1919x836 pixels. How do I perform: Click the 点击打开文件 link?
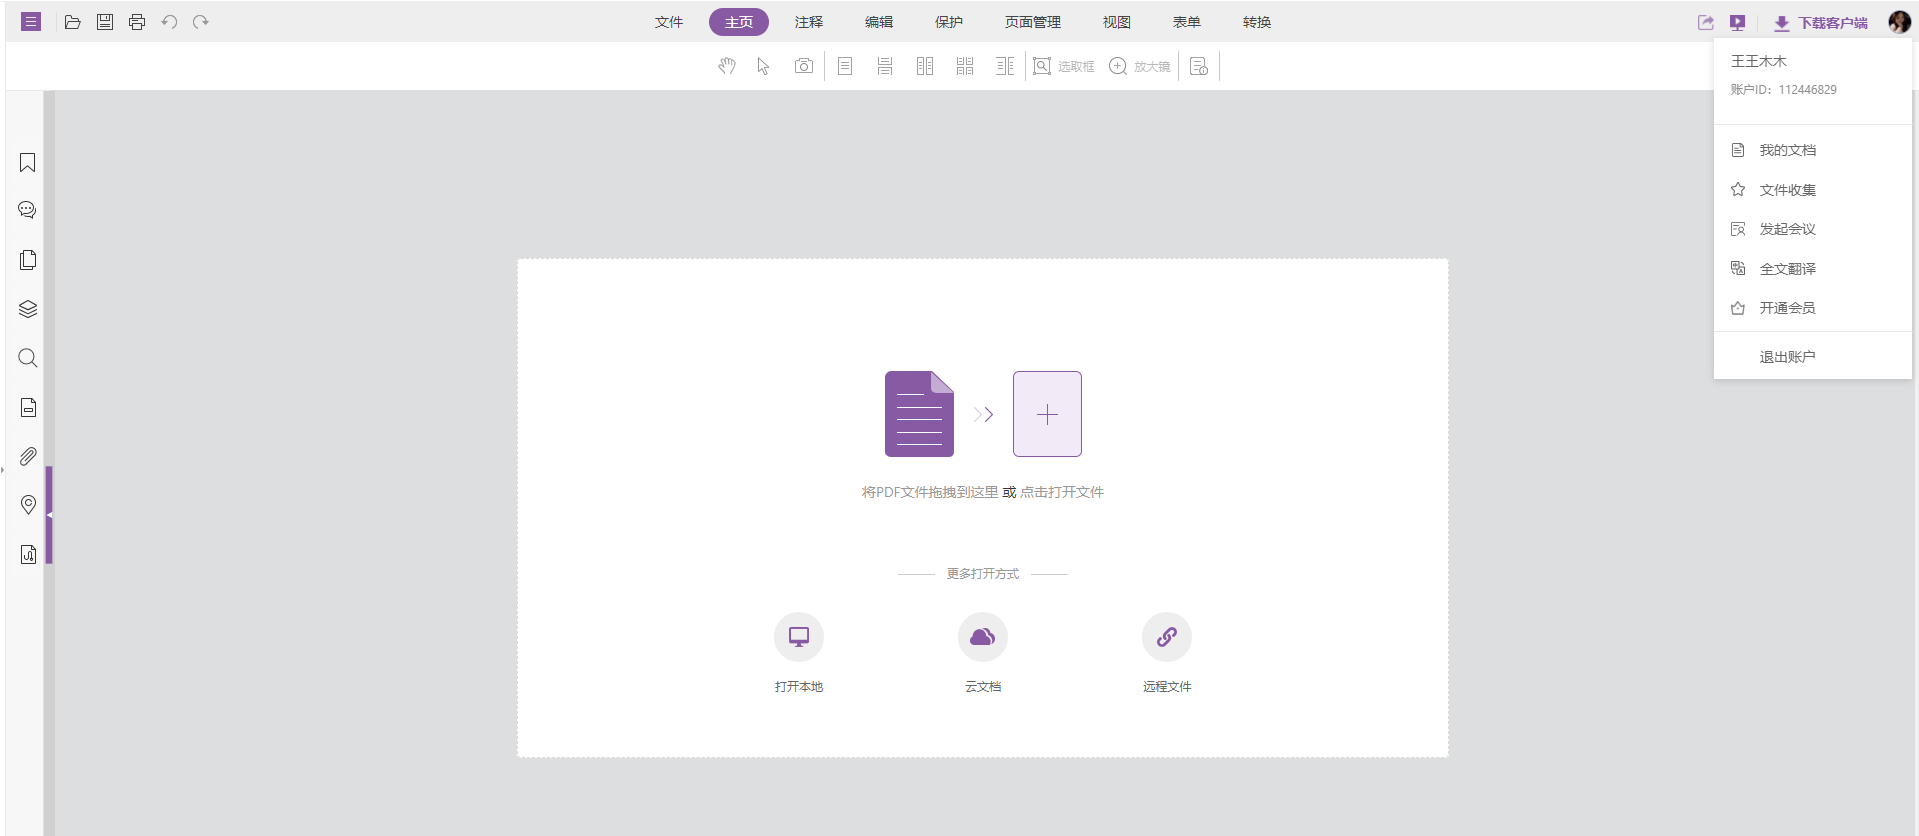[1062, 492]
